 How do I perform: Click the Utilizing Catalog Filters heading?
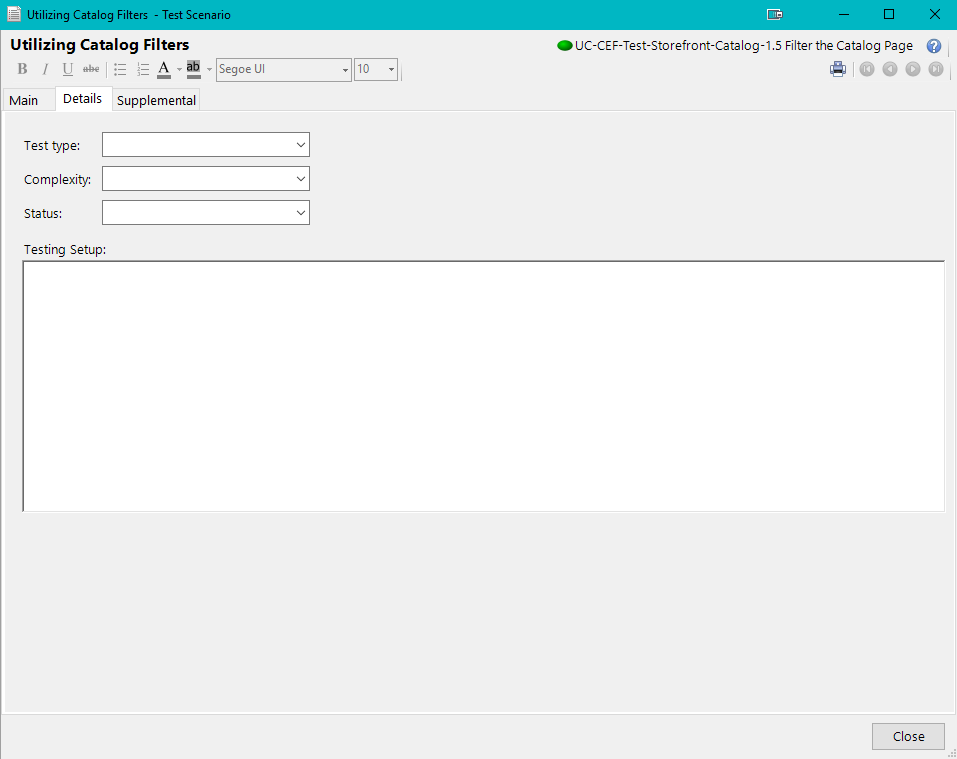pos(99,45)
